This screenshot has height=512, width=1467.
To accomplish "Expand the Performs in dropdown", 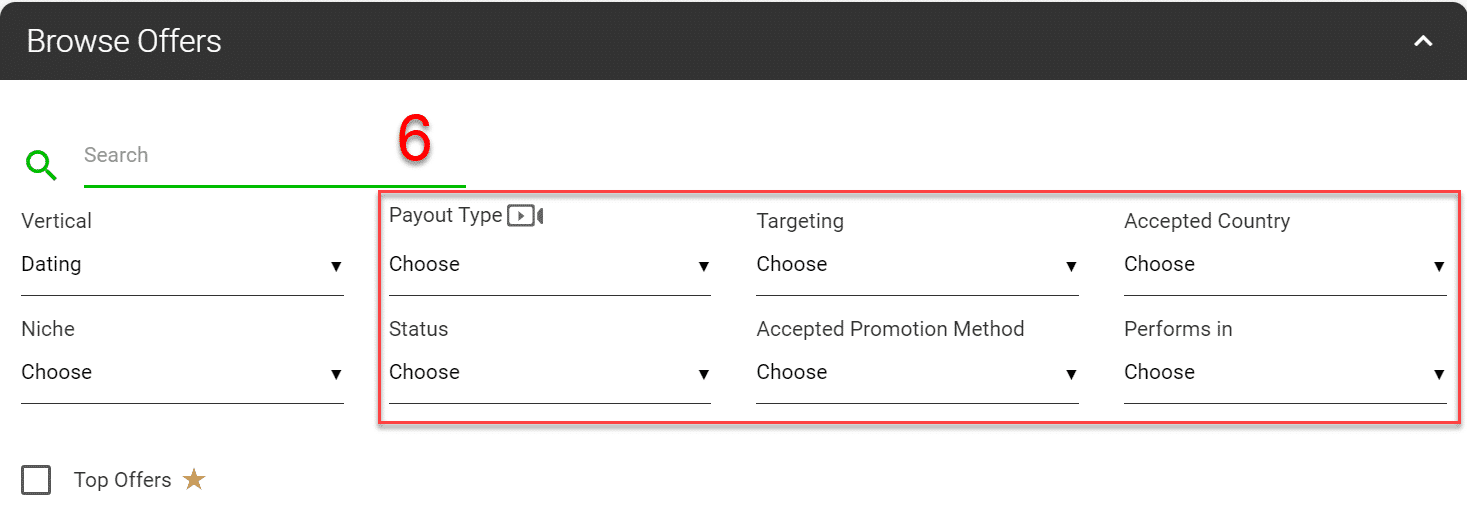I will (1284, 373).
